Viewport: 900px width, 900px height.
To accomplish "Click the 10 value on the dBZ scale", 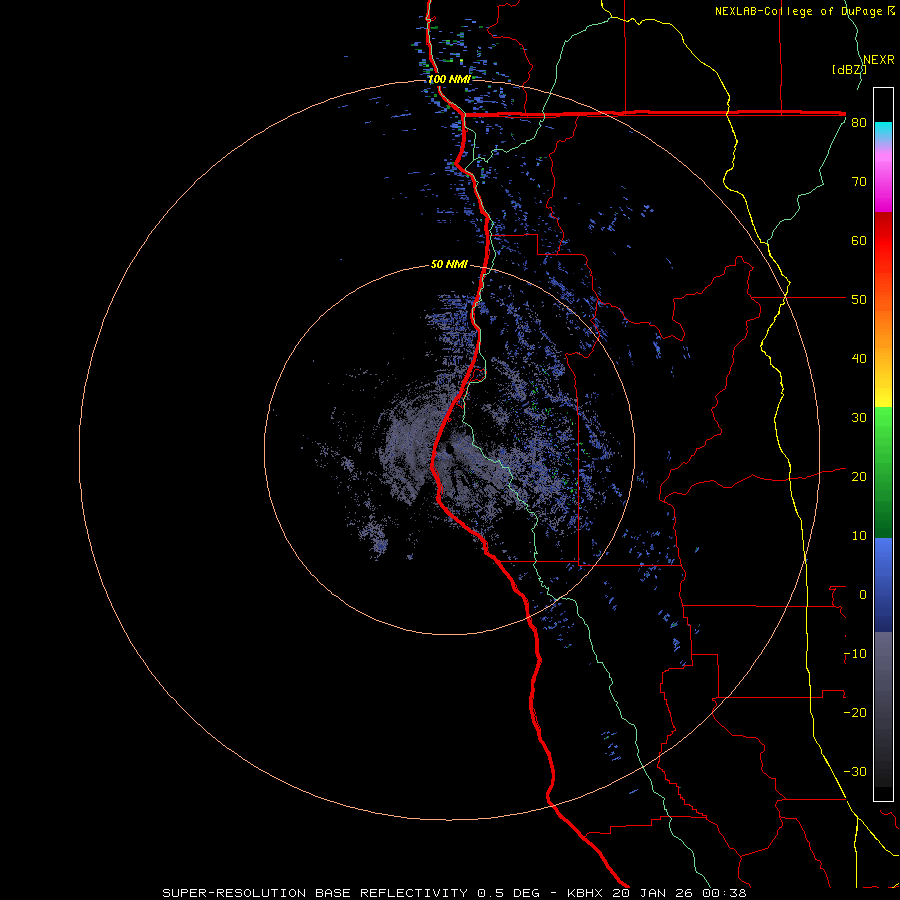I will 859,536.
